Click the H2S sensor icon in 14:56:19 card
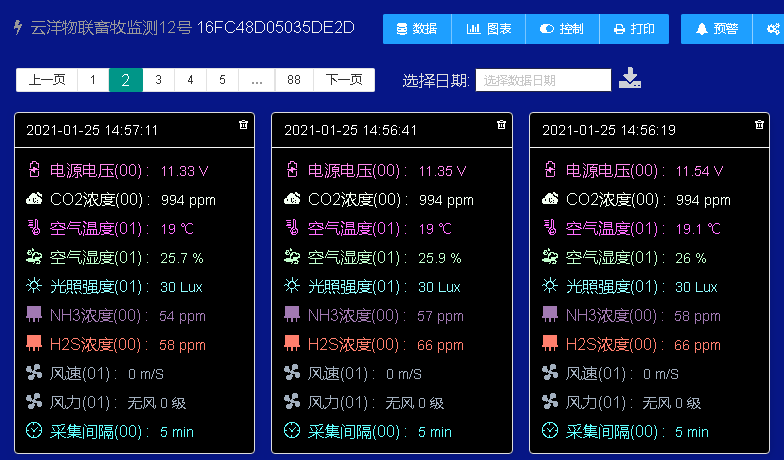Screen dimensions: 784x460 pyautogui.click(x=550, y=345)
